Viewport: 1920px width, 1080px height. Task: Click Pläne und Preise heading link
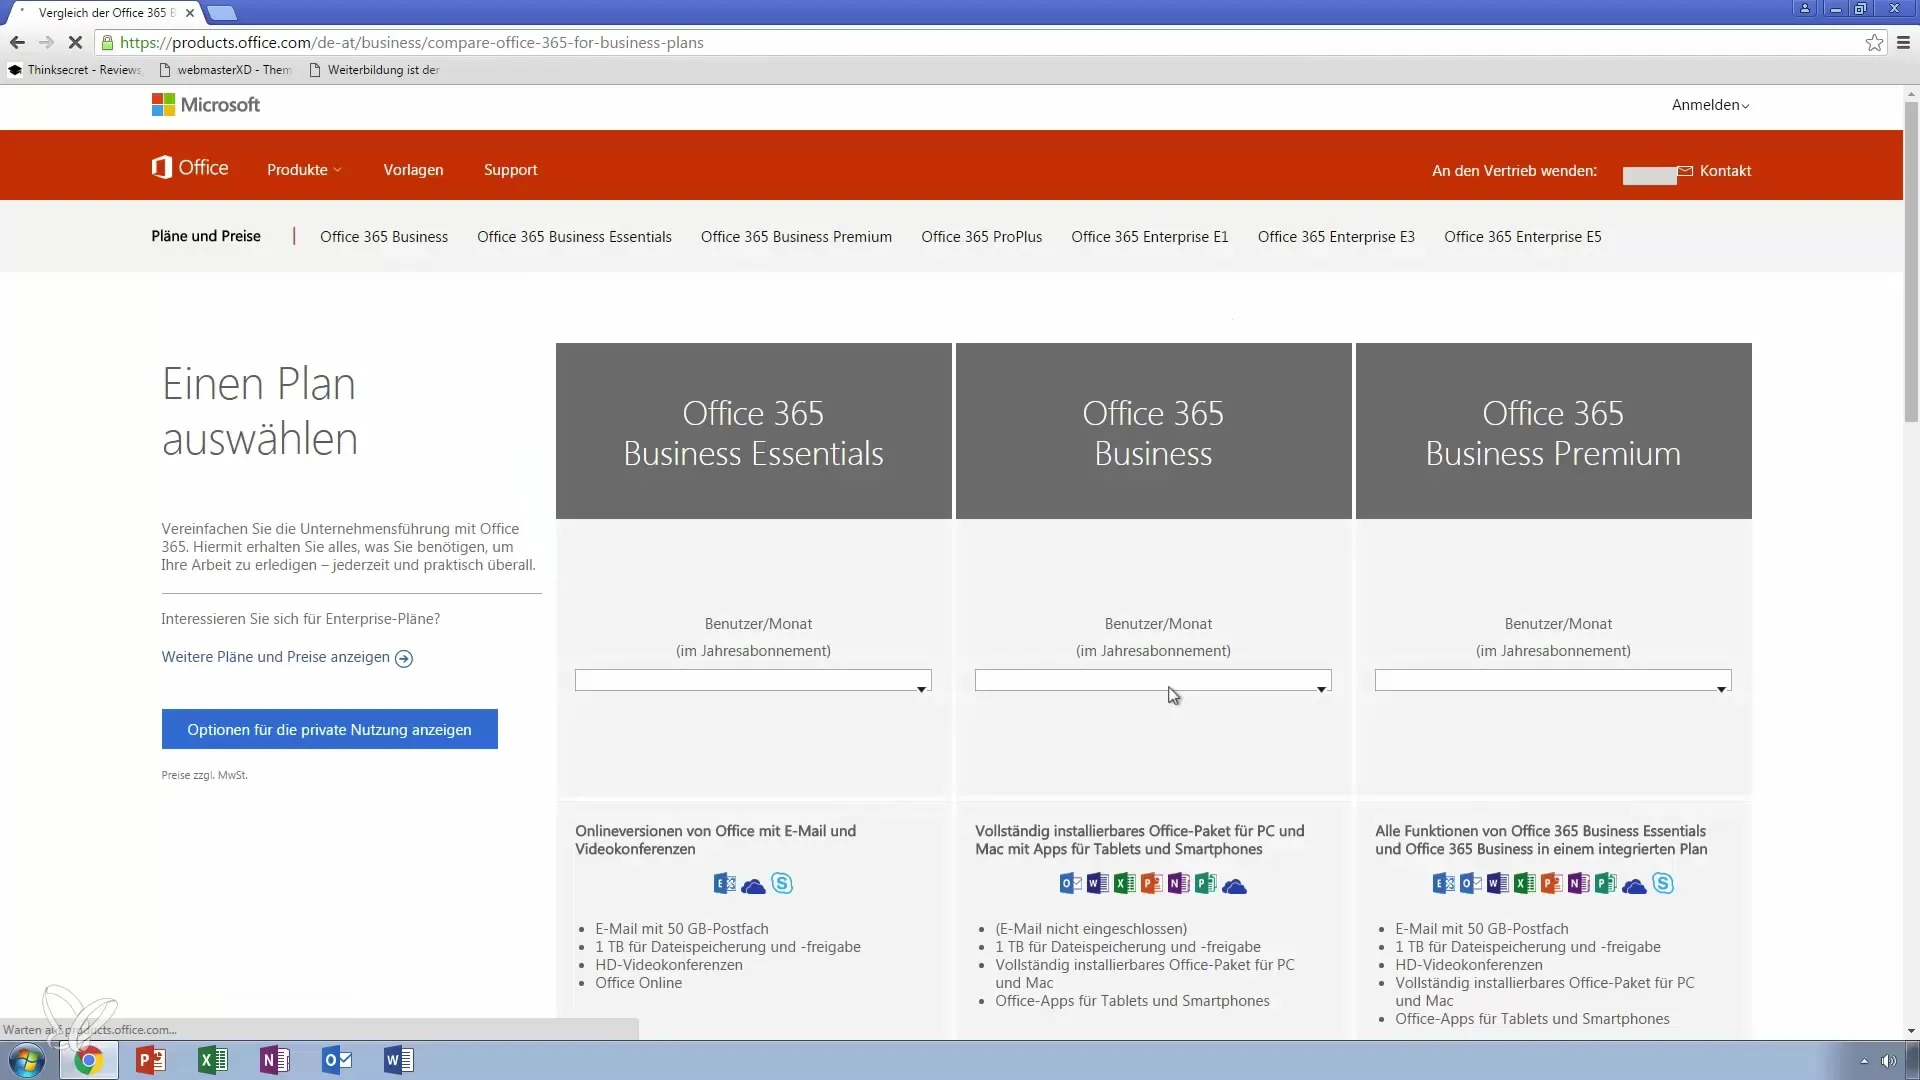point(206,236)
